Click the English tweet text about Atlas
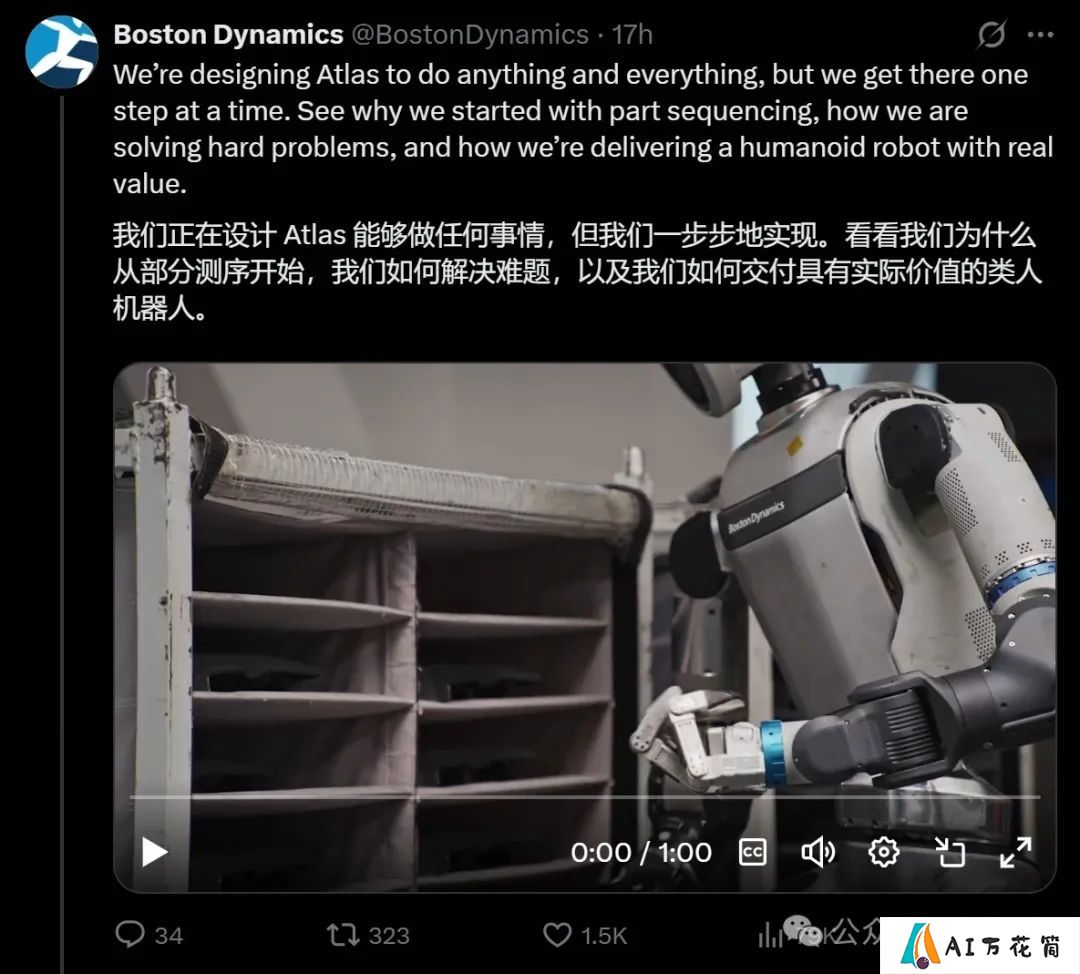The height and width of the screenshot is (974, 1080). coord(583,129)
